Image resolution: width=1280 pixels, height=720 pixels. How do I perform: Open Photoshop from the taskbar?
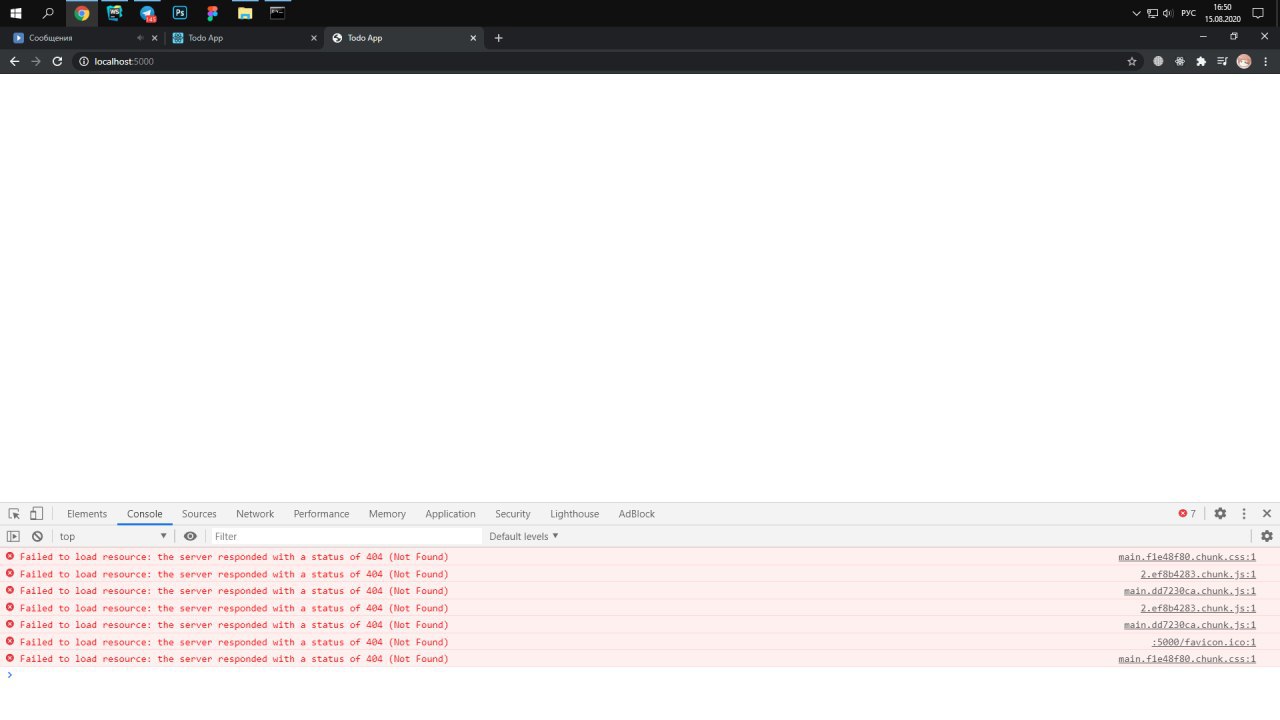click(180, 13)
